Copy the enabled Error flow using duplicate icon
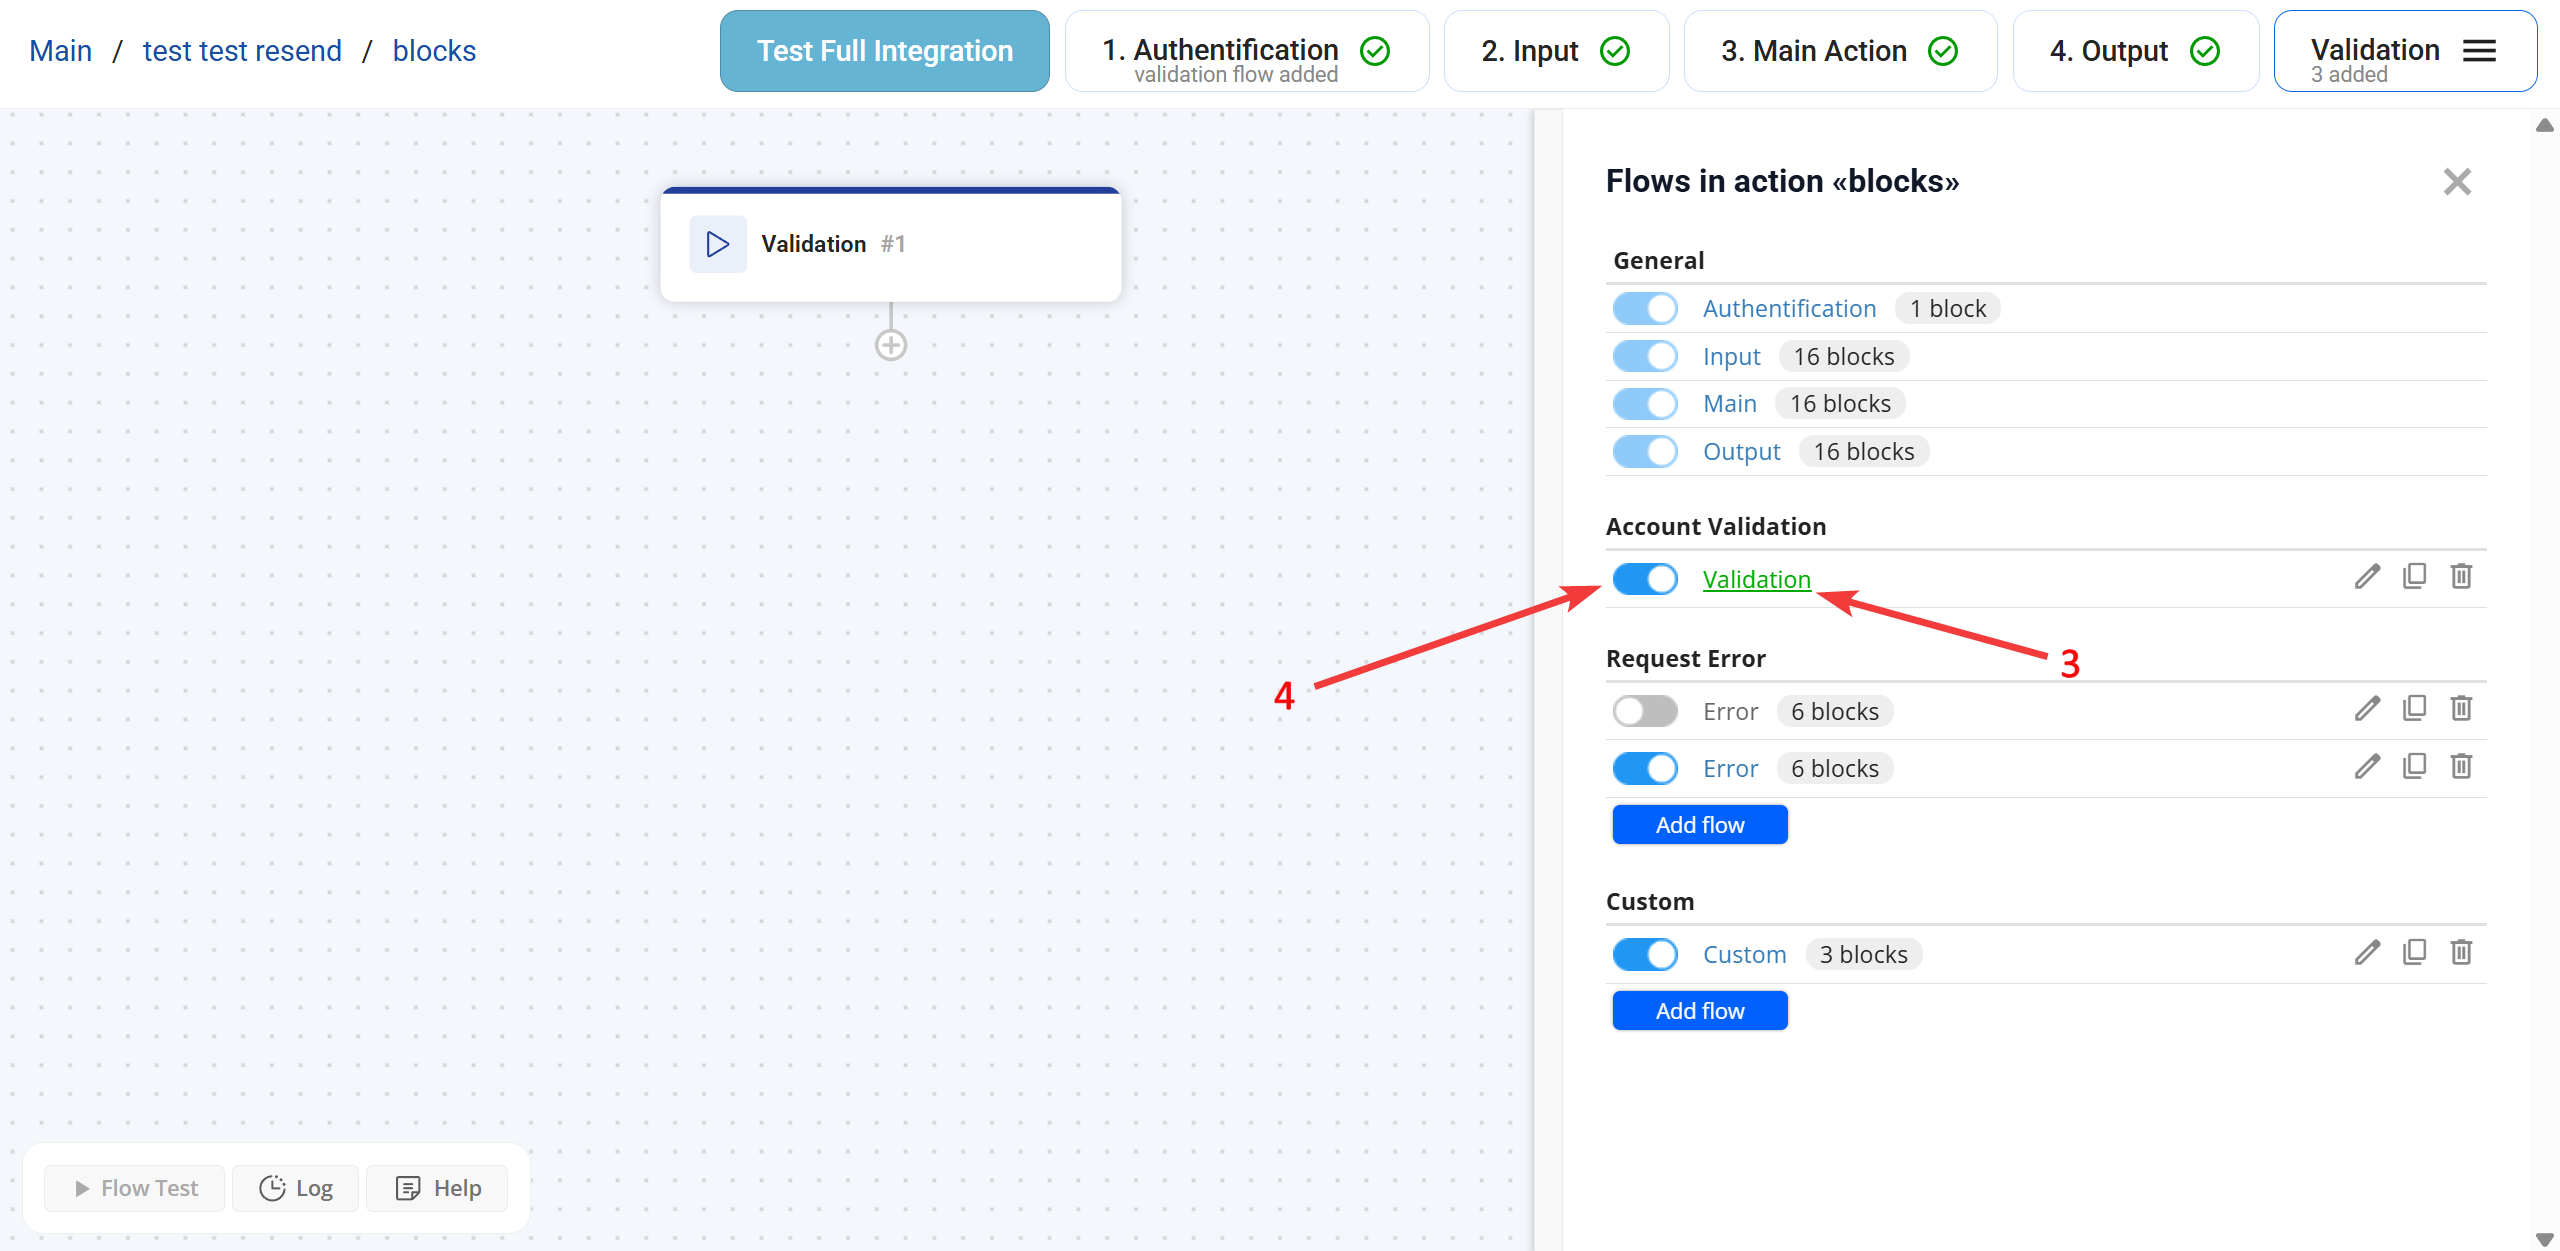 pos(2414,767)
